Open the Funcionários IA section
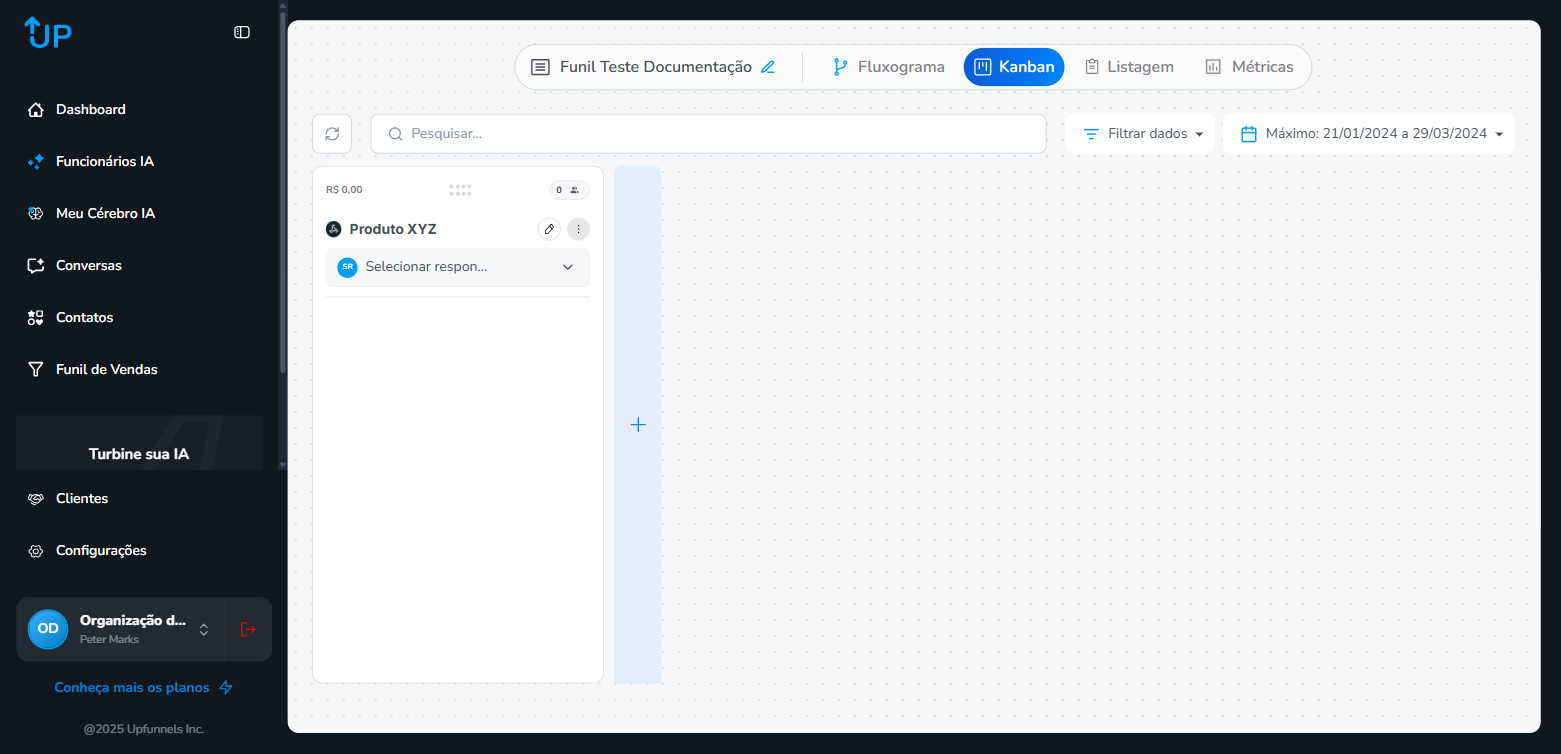The height and width of the screenshot is (754, 1561). [102, 161]
